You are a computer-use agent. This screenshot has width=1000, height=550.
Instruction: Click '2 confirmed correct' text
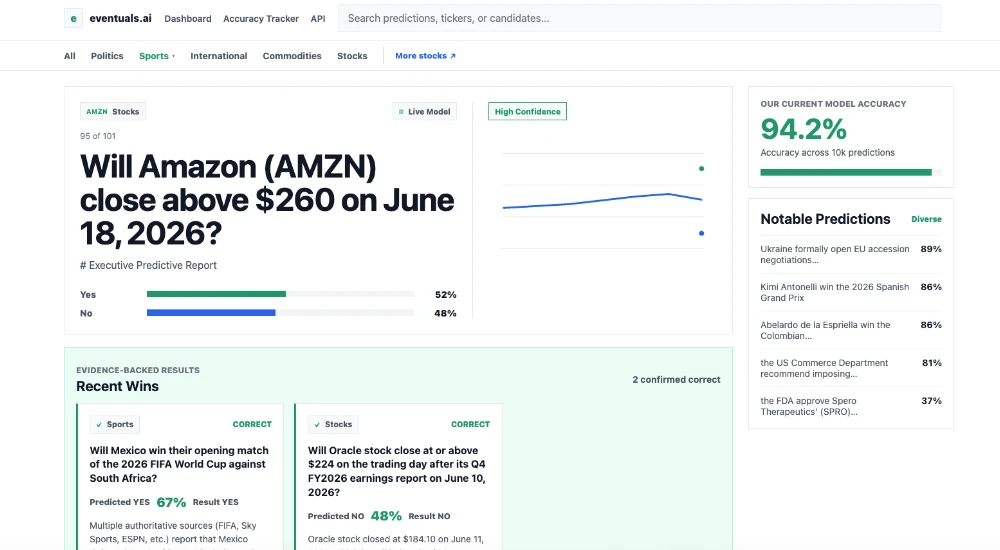(x=677, y=380)
